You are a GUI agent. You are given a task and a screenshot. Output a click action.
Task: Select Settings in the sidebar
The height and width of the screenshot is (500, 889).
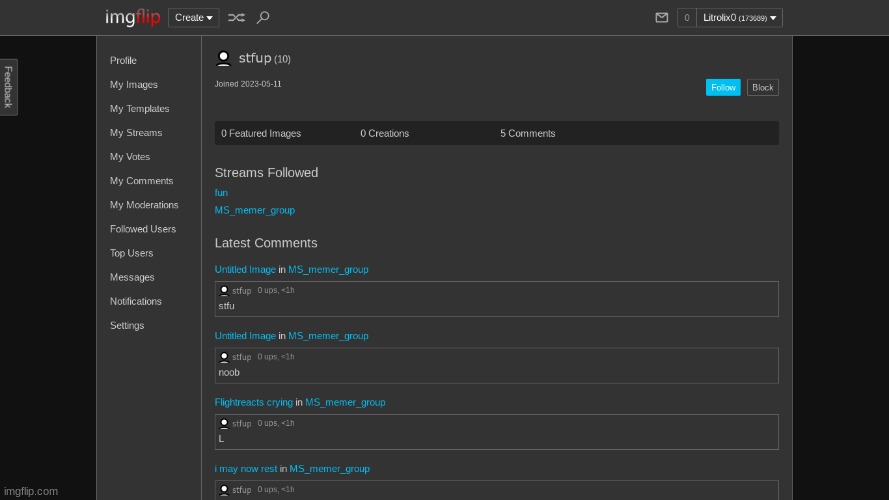pyautogui.click(x=127, y=325)
